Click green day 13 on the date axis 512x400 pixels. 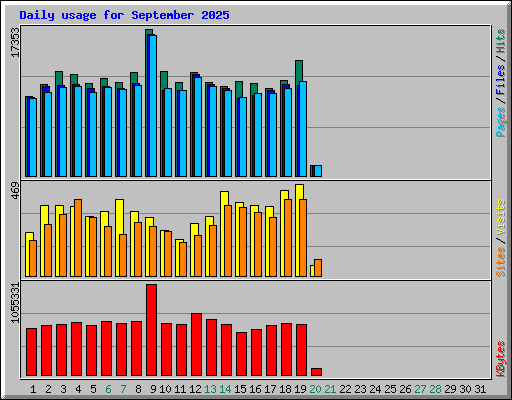tap(210, 389)
